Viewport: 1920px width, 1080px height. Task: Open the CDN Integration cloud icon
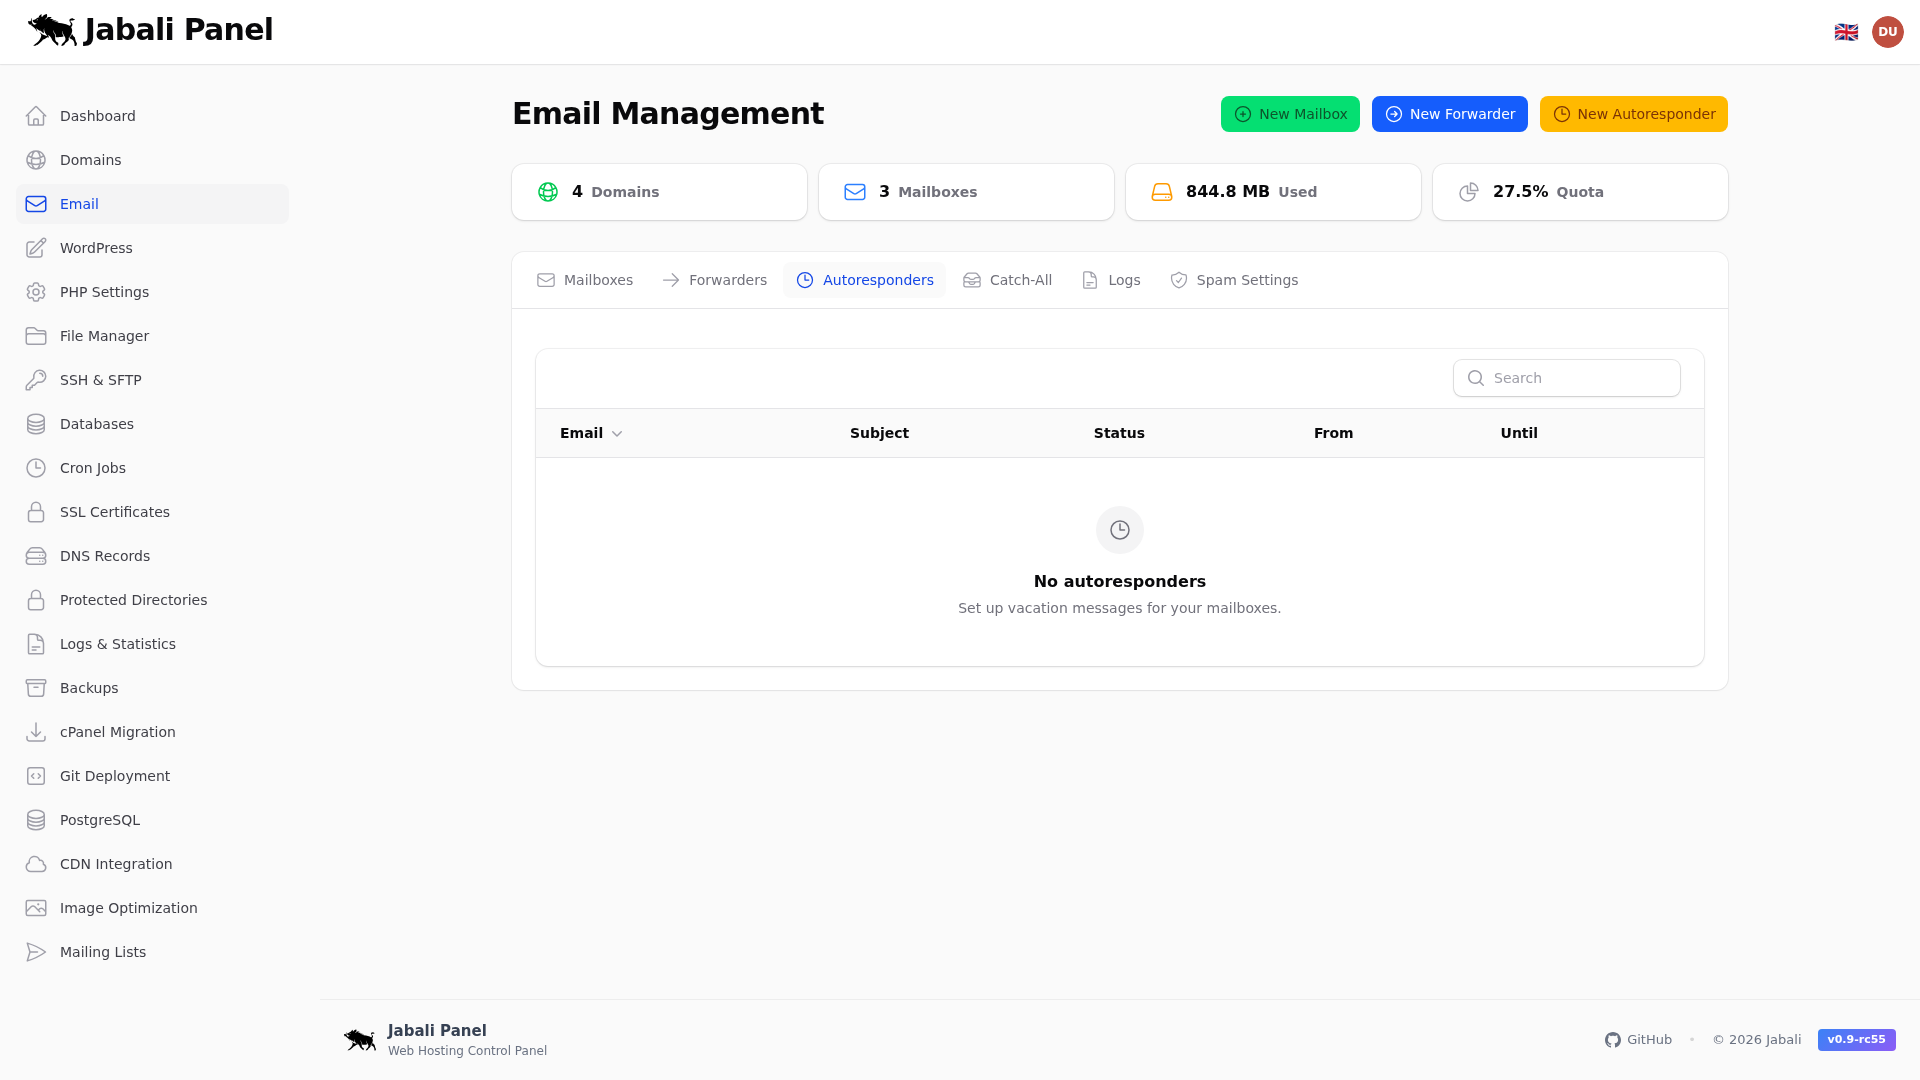pos(36,864)
